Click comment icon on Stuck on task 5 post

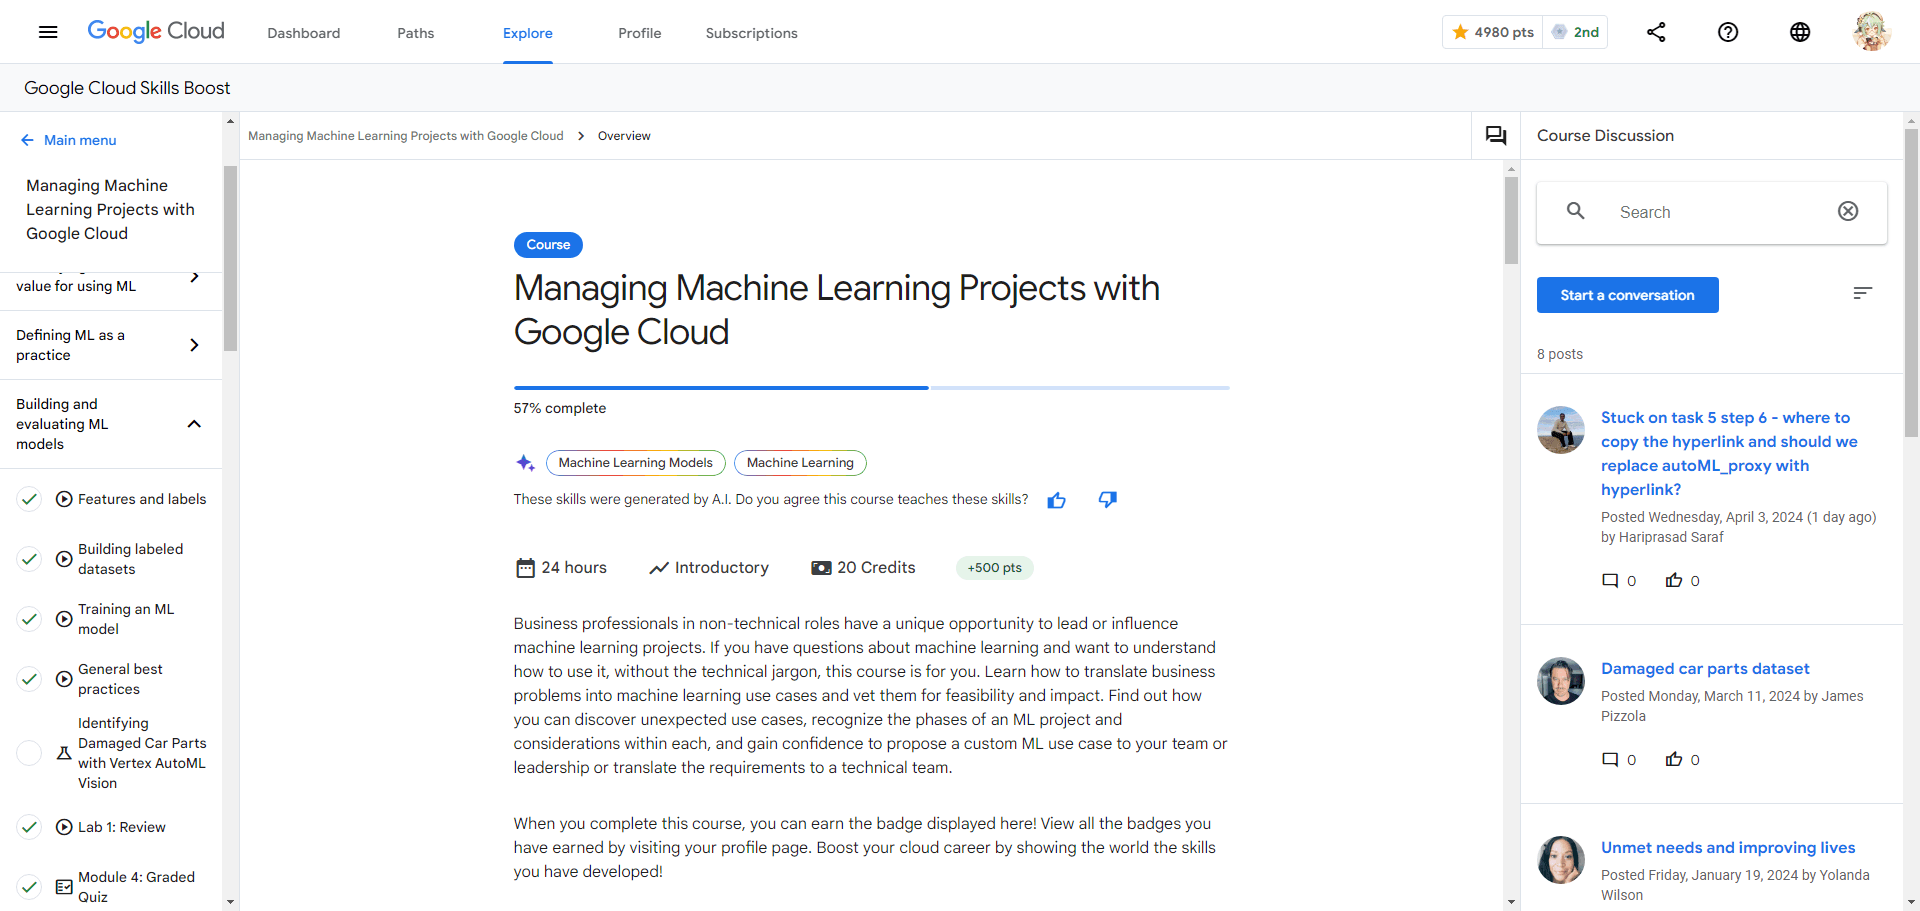pos(1610,580)
